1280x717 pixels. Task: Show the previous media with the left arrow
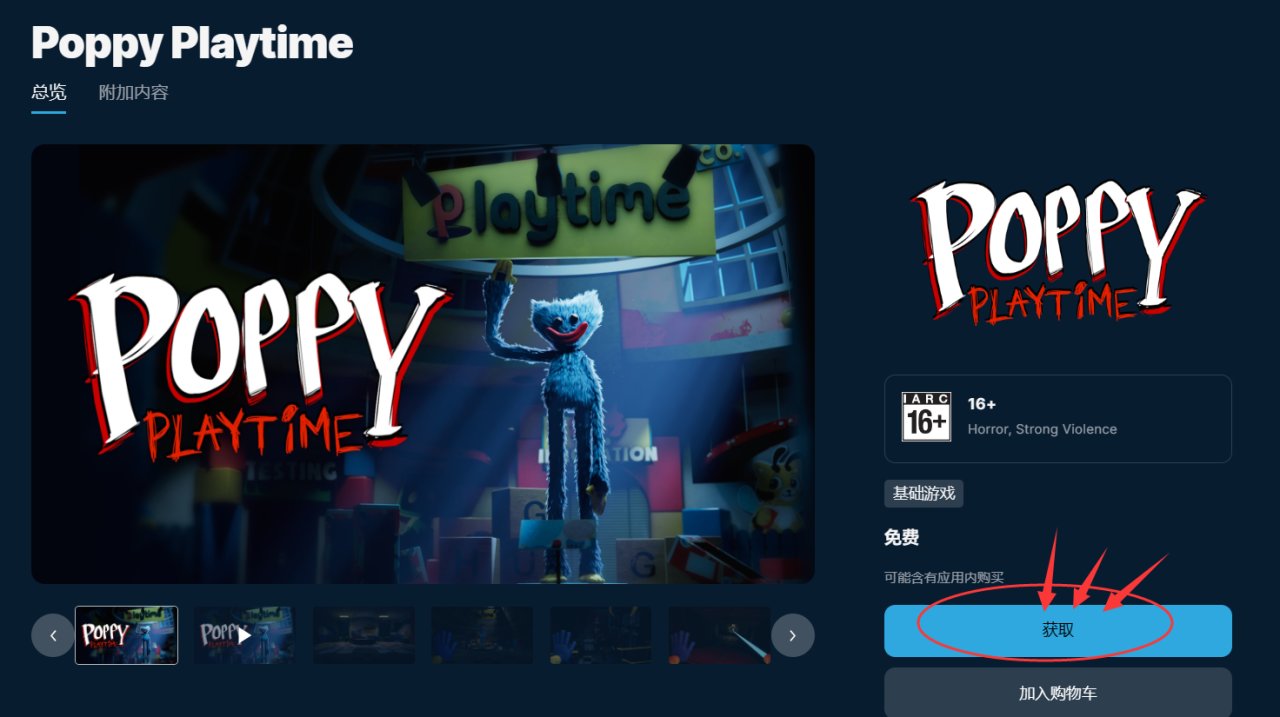pyautogui.click(x=53, y=635)
